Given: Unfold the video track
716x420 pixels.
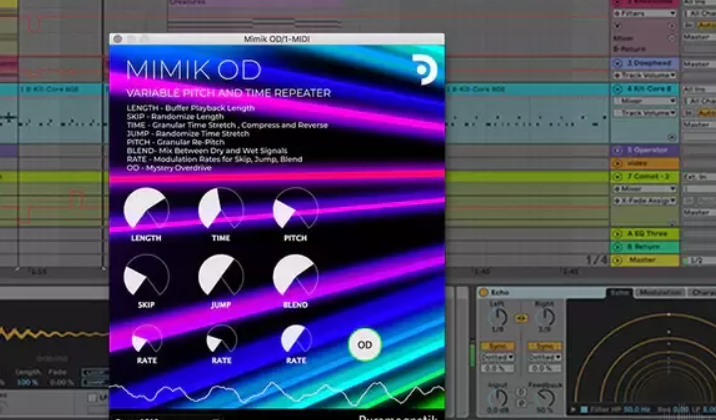Looking at the screenshot, I should (x=617, y=163).
